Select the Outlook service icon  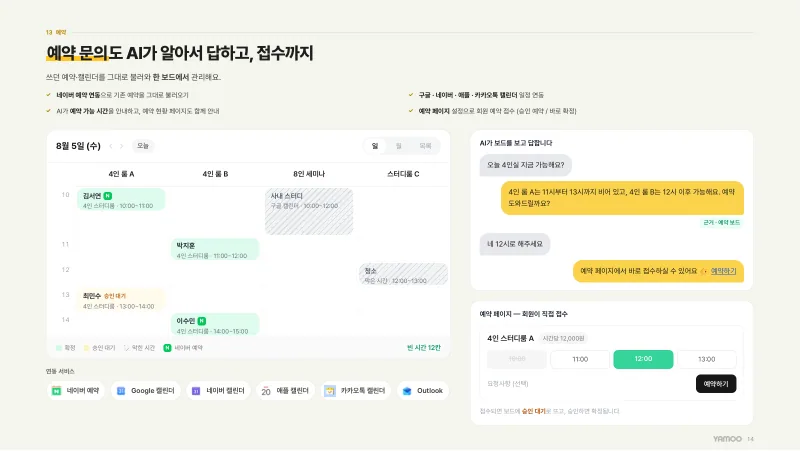407,391
